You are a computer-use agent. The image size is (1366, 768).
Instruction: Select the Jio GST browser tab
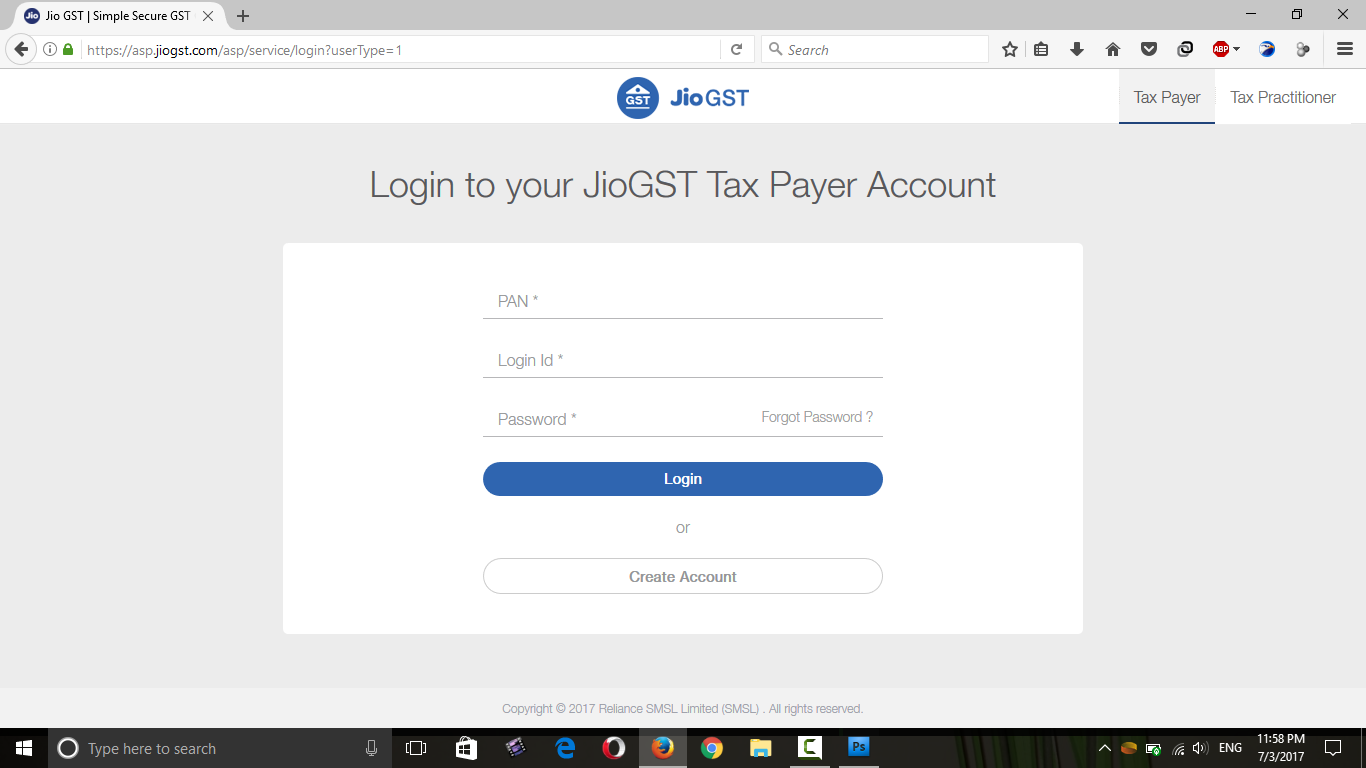click(118, 16)
